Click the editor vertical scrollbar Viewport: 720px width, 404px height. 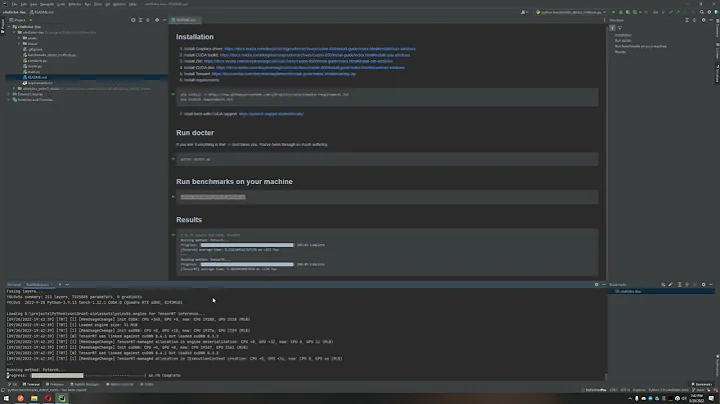(x=605, y=152)
